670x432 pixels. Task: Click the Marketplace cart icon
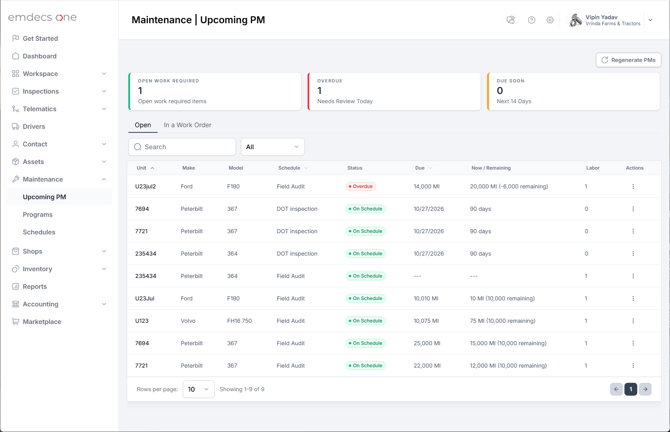tap(15, 321)
